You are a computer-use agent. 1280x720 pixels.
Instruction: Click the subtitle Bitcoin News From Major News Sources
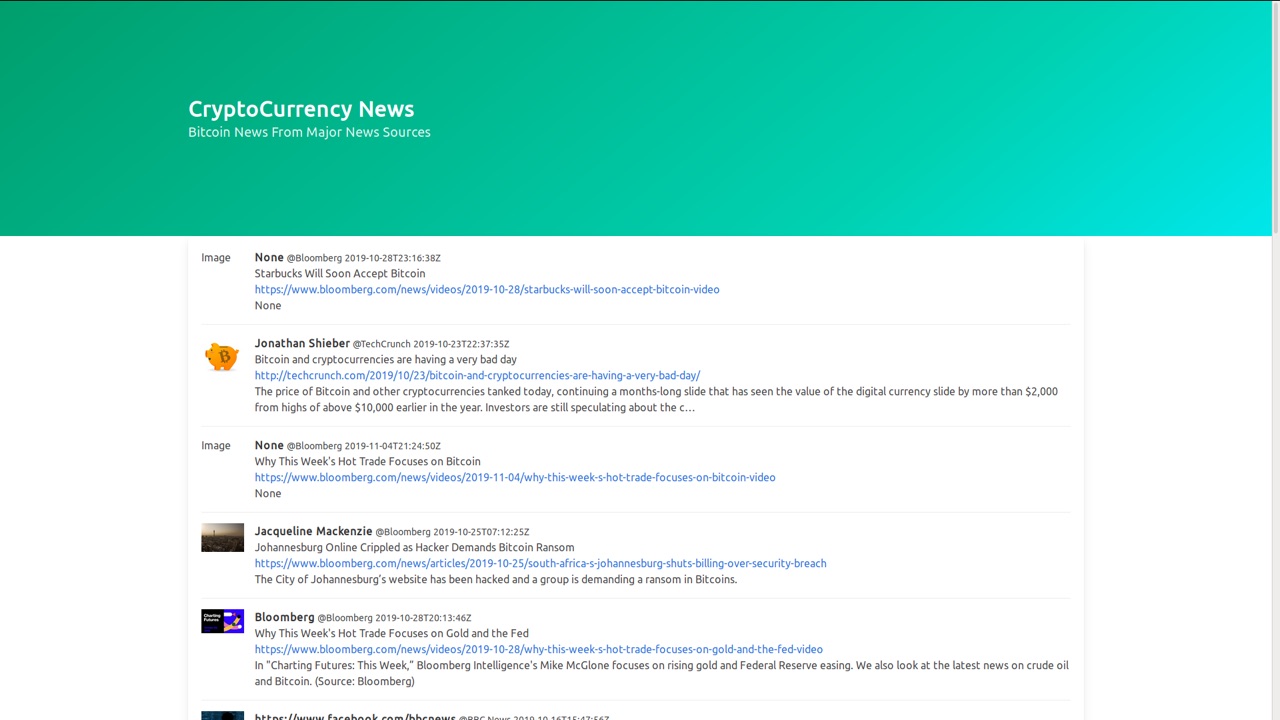coord(309,132)
